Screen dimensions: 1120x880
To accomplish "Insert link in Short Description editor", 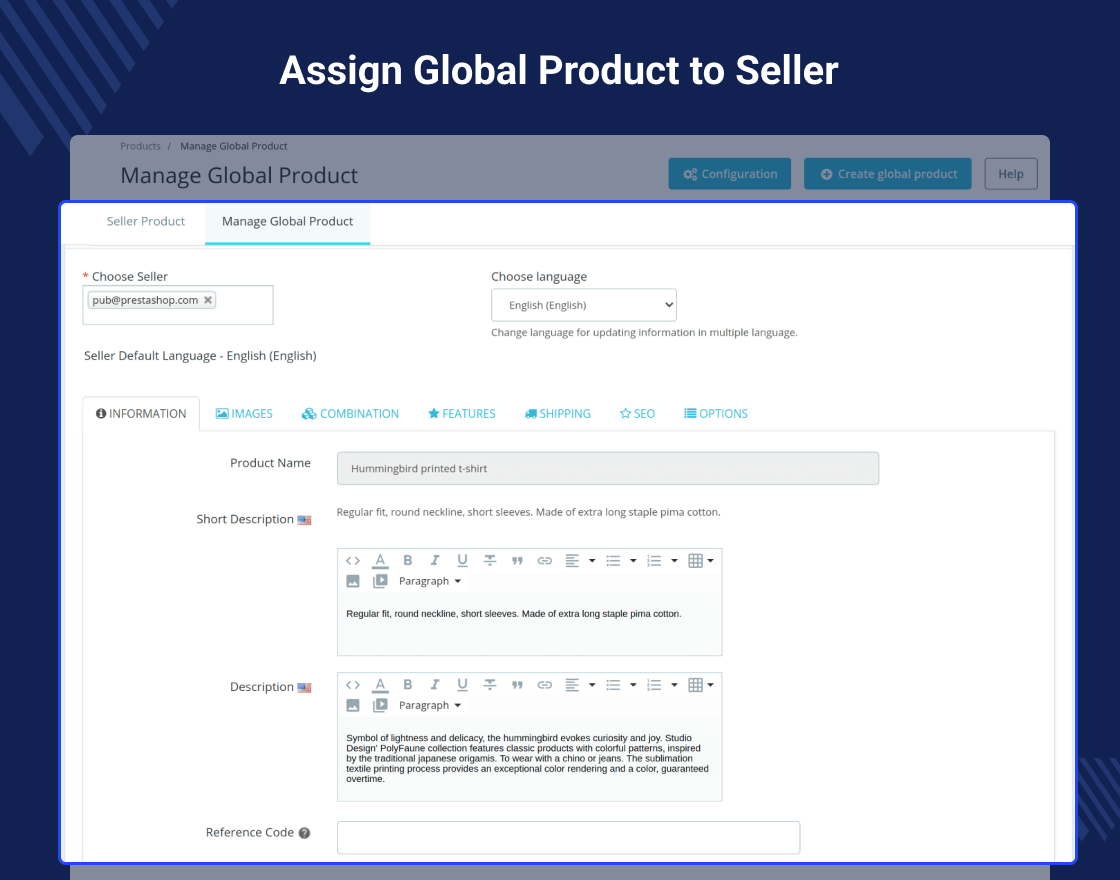I will coord(544,561).
